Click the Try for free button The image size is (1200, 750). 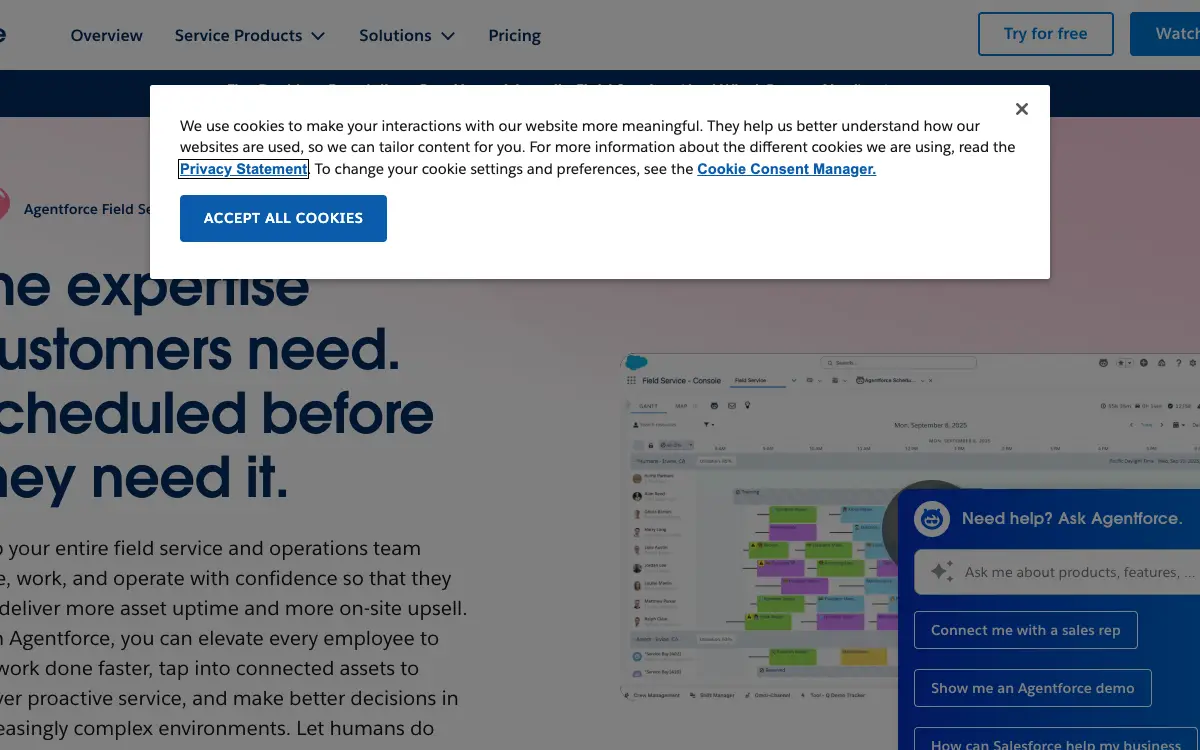pos(1045,34)
